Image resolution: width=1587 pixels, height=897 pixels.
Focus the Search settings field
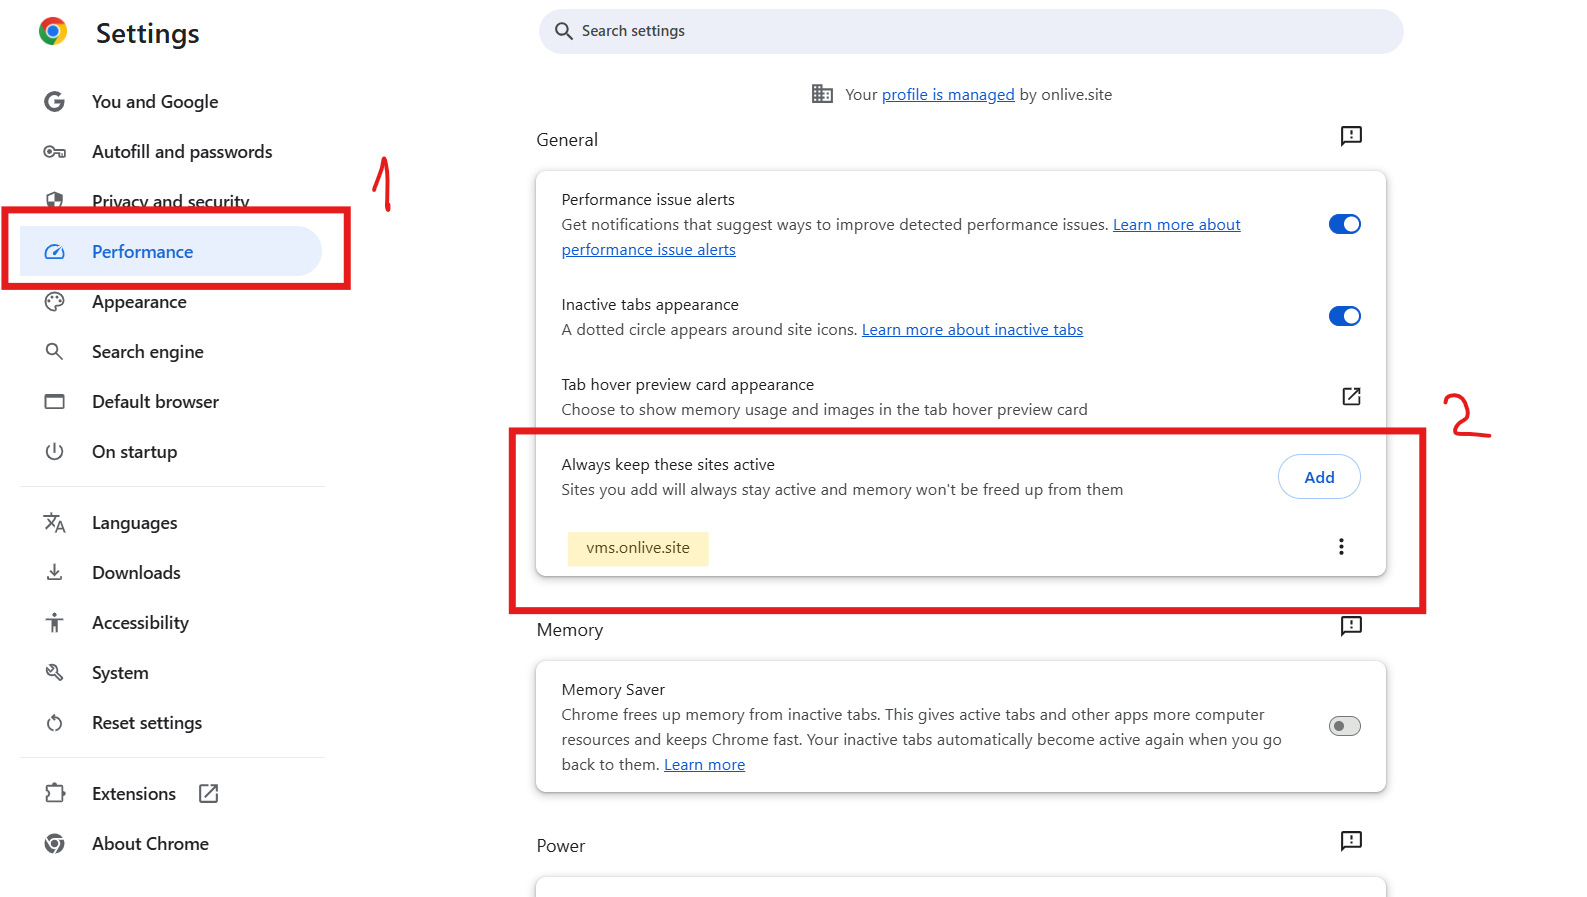(x=970, y=32)
